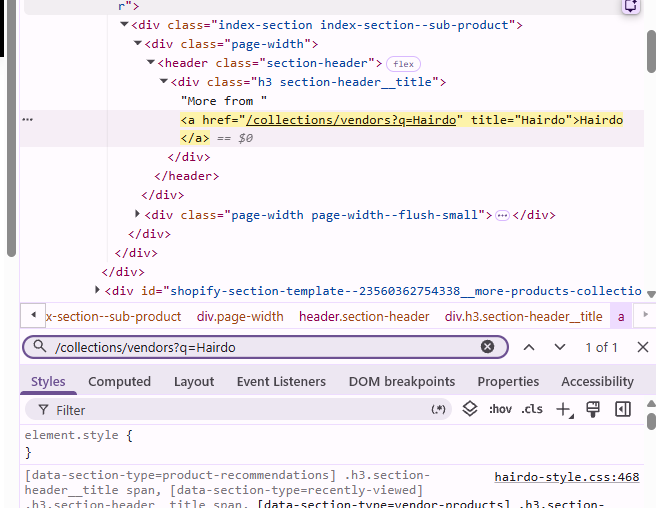Go to previous search result
This screenshot has width=656, height=508.
click(x=529, y=347)
